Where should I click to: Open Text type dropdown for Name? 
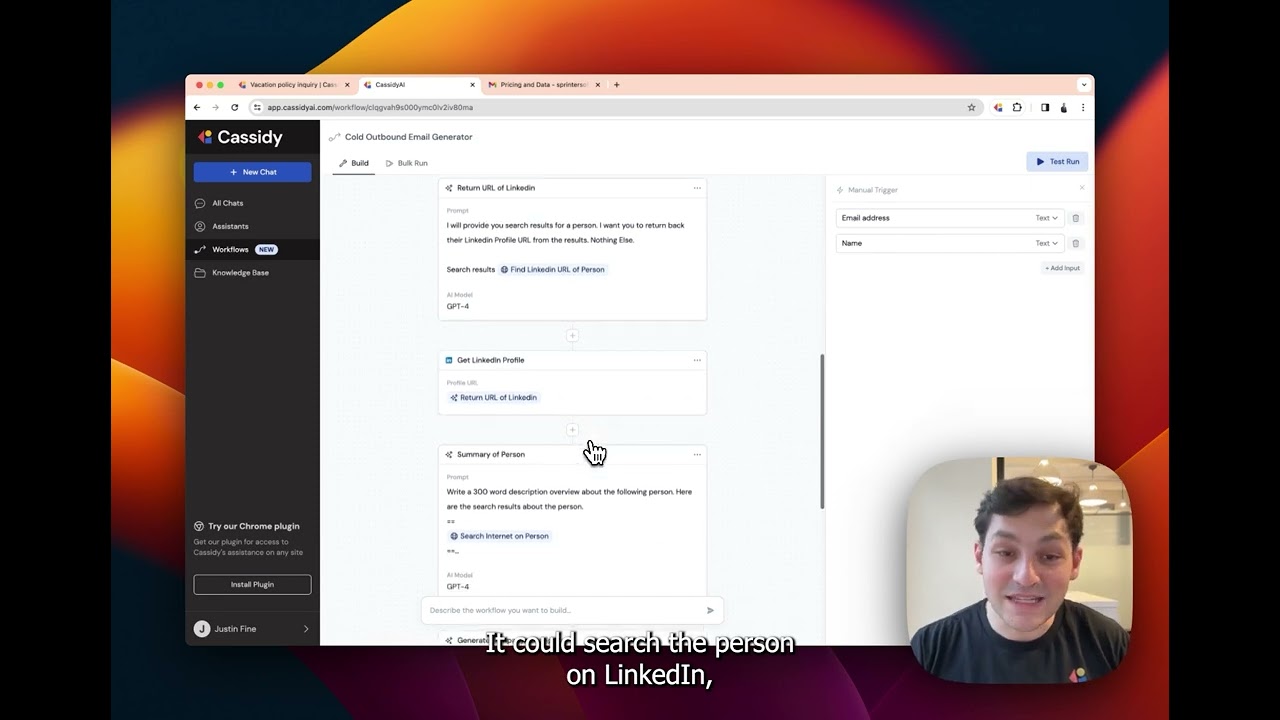[x=1046, y=243]
